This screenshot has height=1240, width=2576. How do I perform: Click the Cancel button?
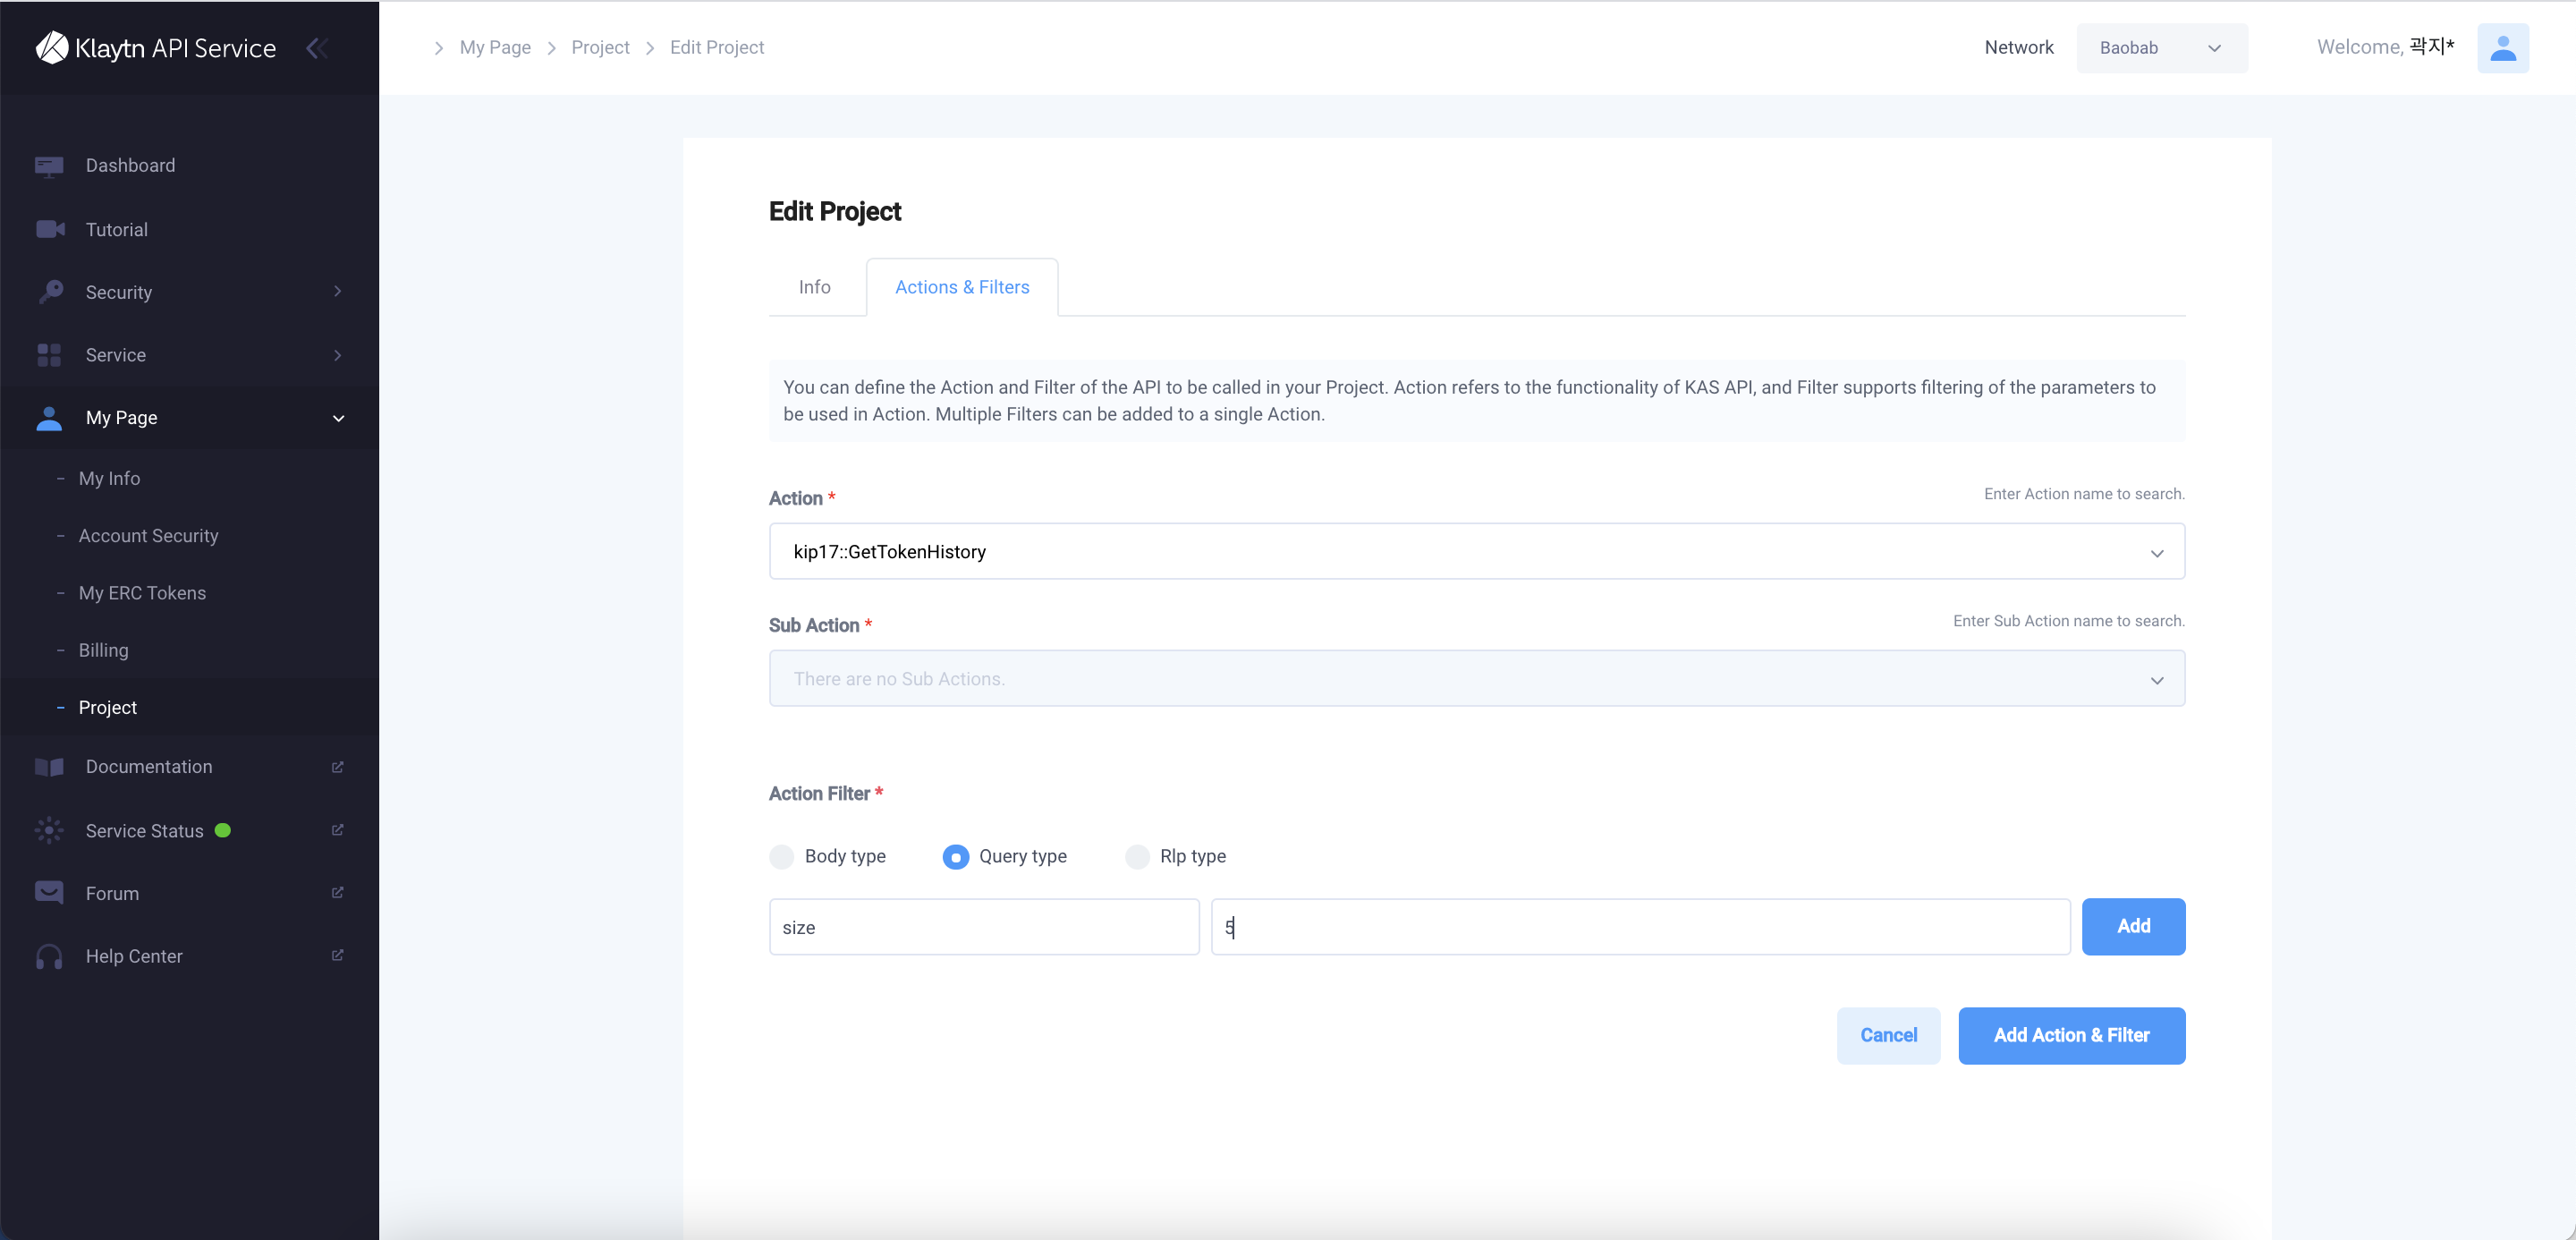coord(1887,1035)
